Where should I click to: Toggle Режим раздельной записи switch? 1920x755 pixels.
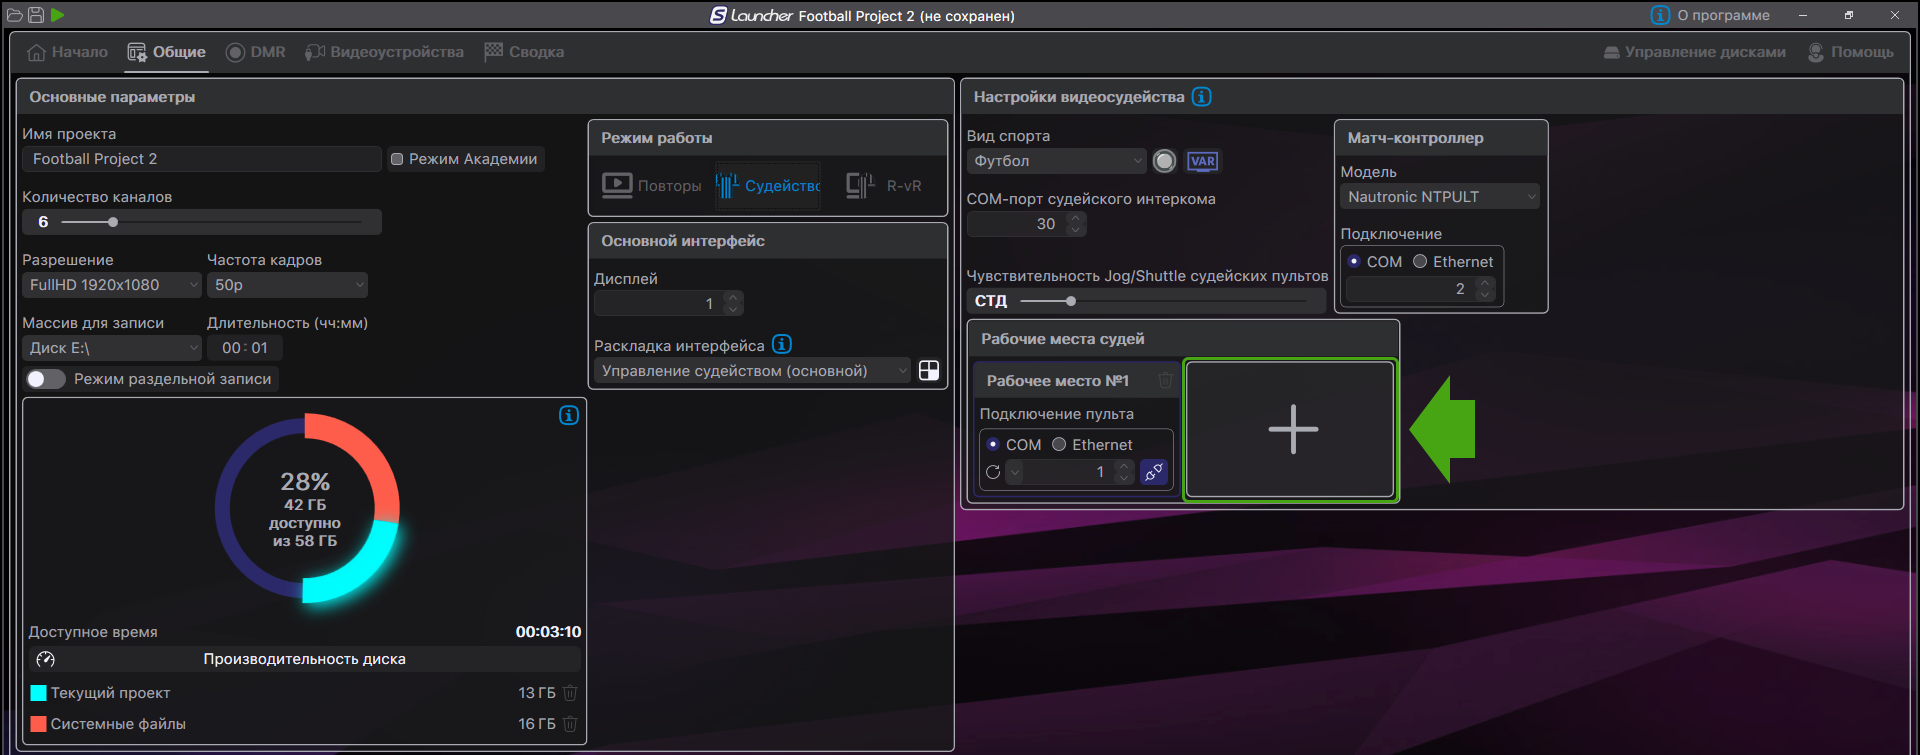coord(45,379)
